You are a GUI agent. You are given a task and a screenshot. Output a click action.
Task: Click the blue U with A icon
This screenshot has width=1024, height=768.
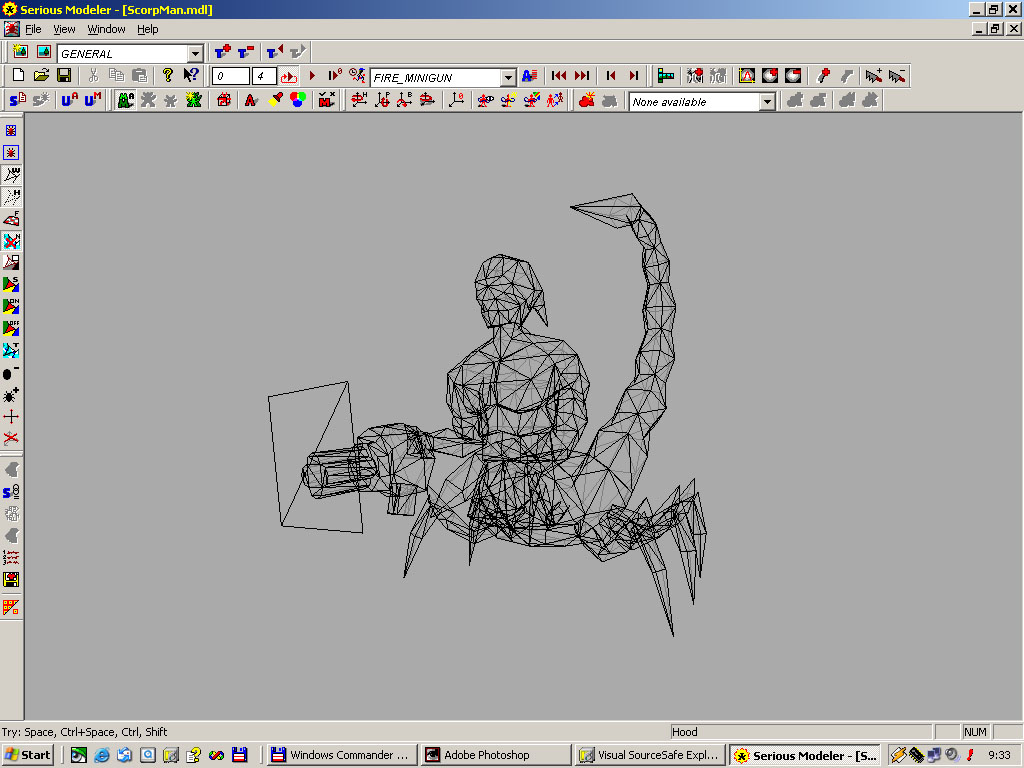pos(69,100)
